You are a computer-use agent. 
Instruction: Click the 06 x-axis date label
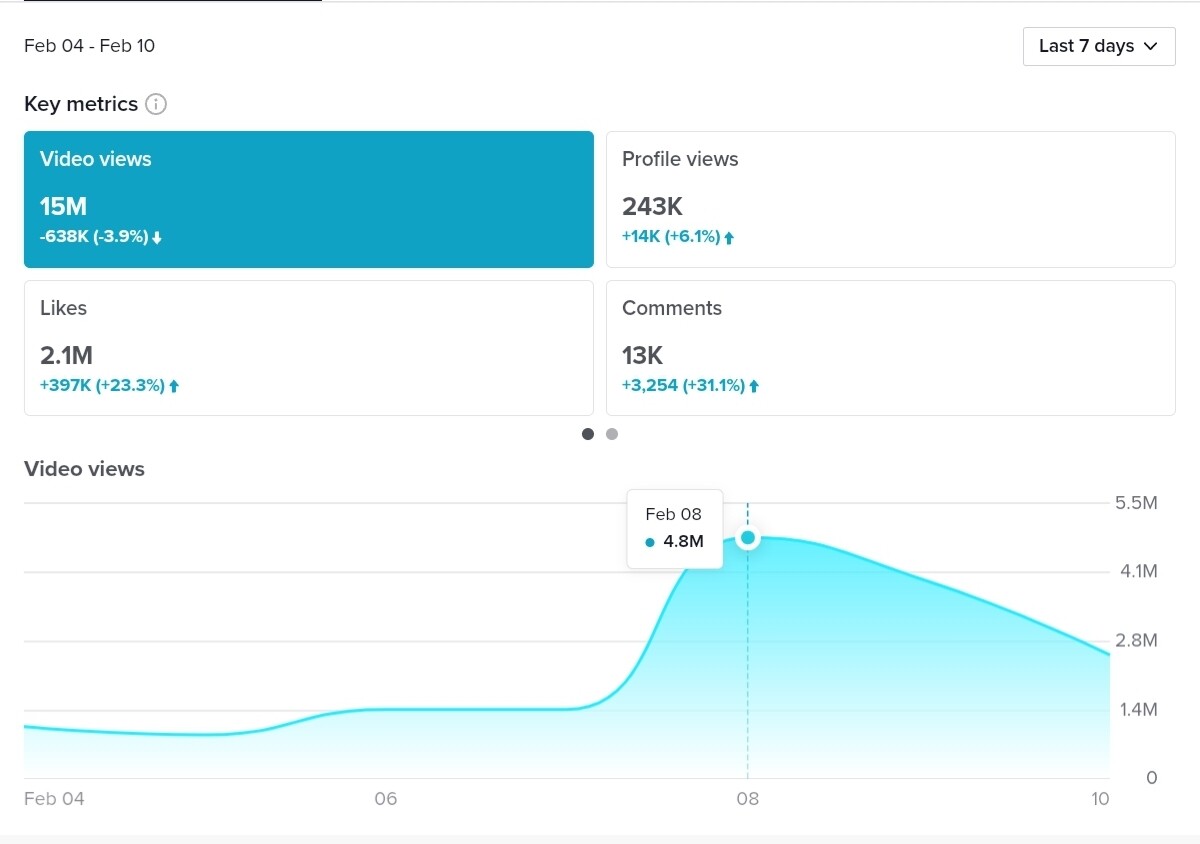[x=385, y=799]
